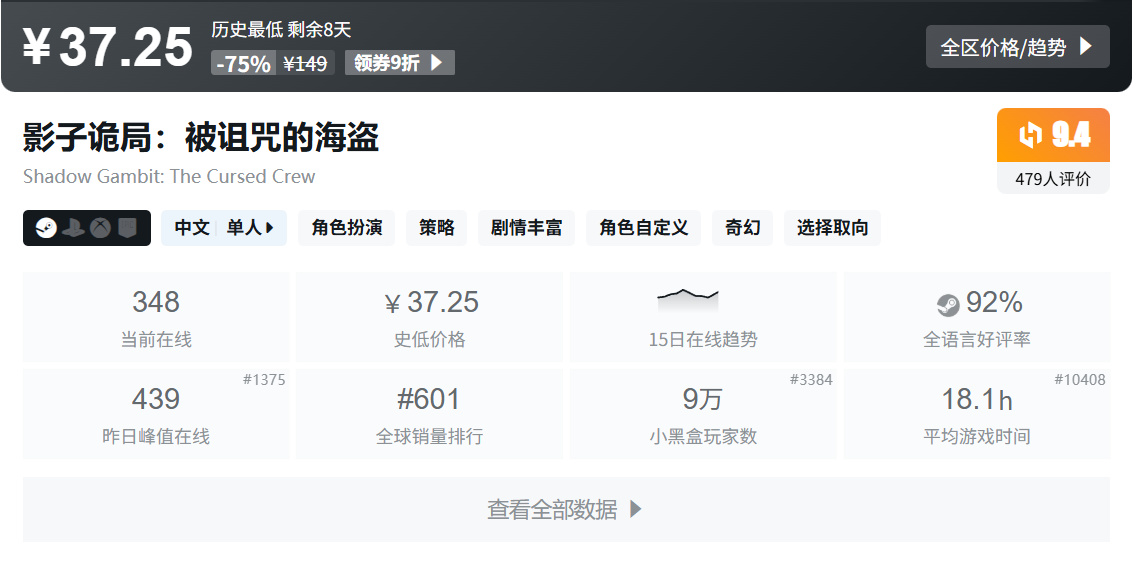This screenshot has height=563, width=1146.
Task: View the 15日在线趋势 trend chart
Action: tap(703, 317)
